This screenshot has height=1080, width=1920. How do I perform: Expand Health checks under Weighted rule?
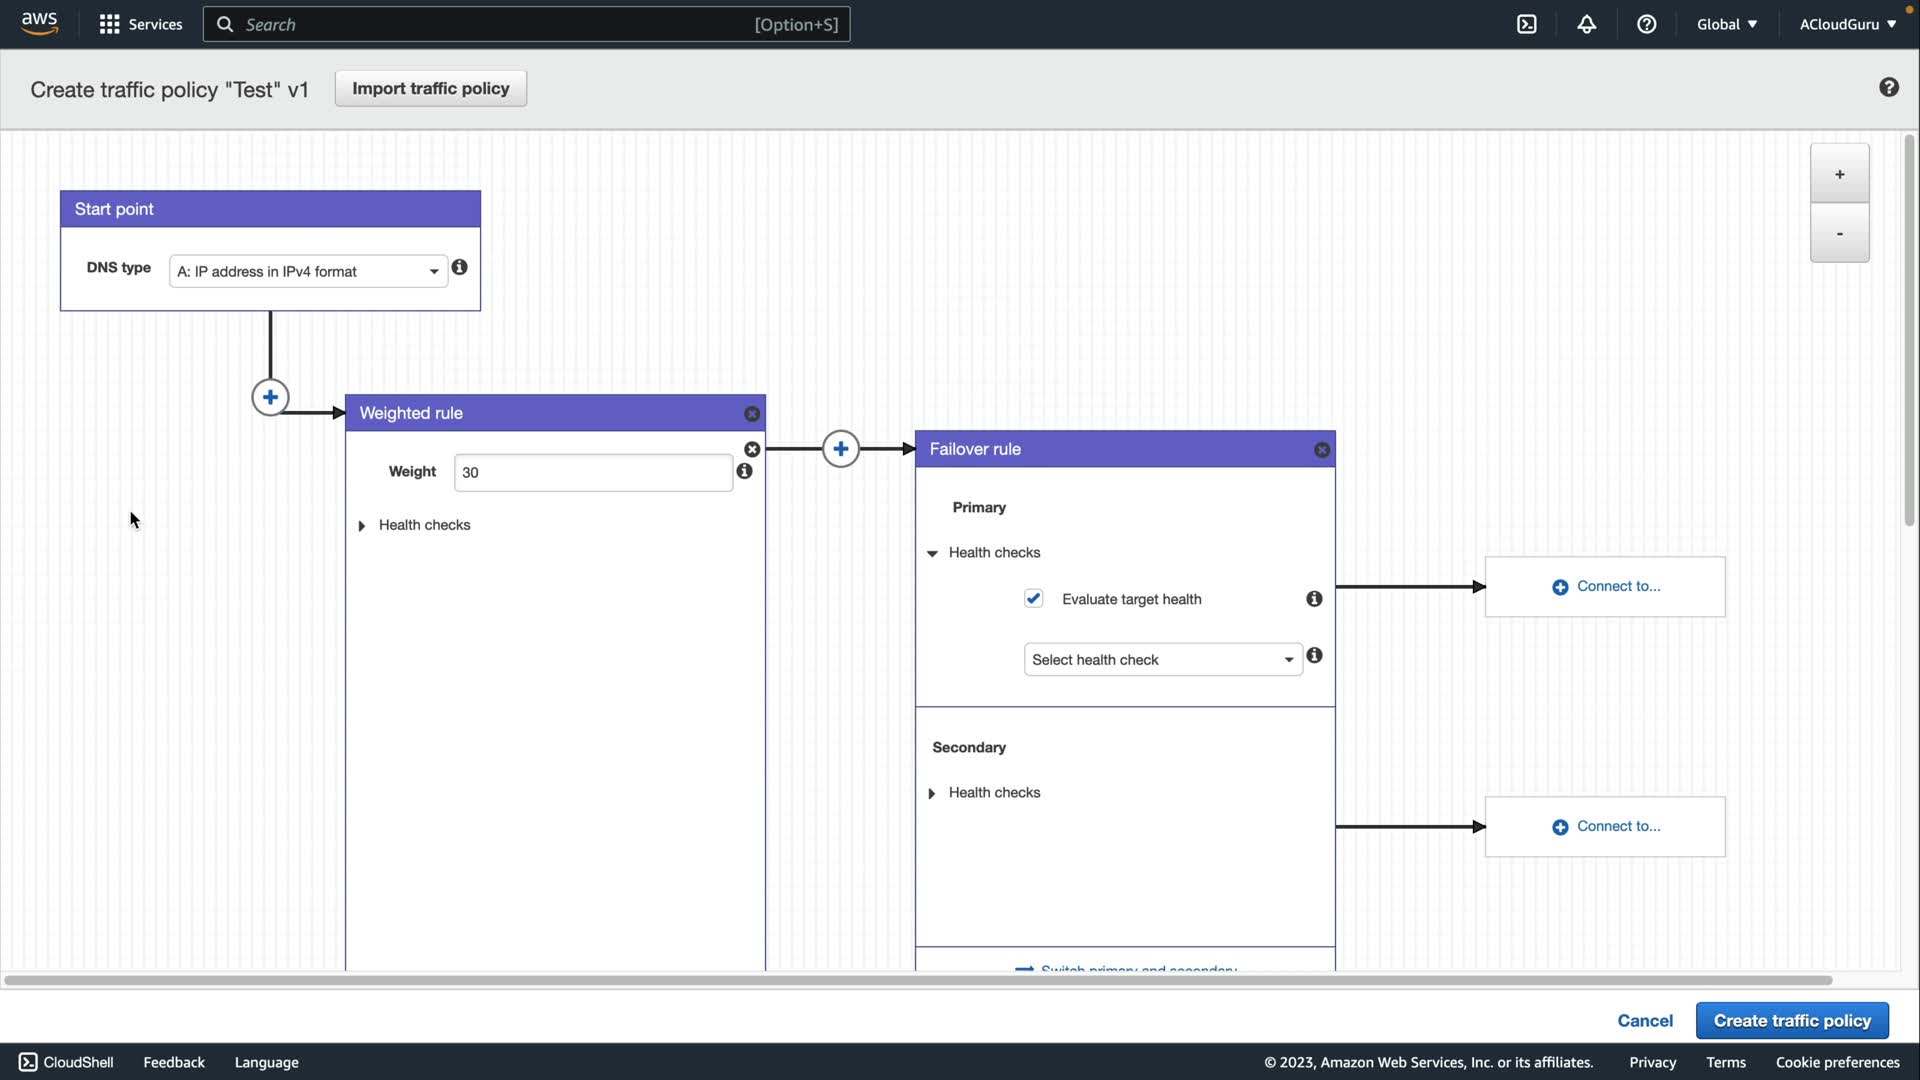(414, 525)
